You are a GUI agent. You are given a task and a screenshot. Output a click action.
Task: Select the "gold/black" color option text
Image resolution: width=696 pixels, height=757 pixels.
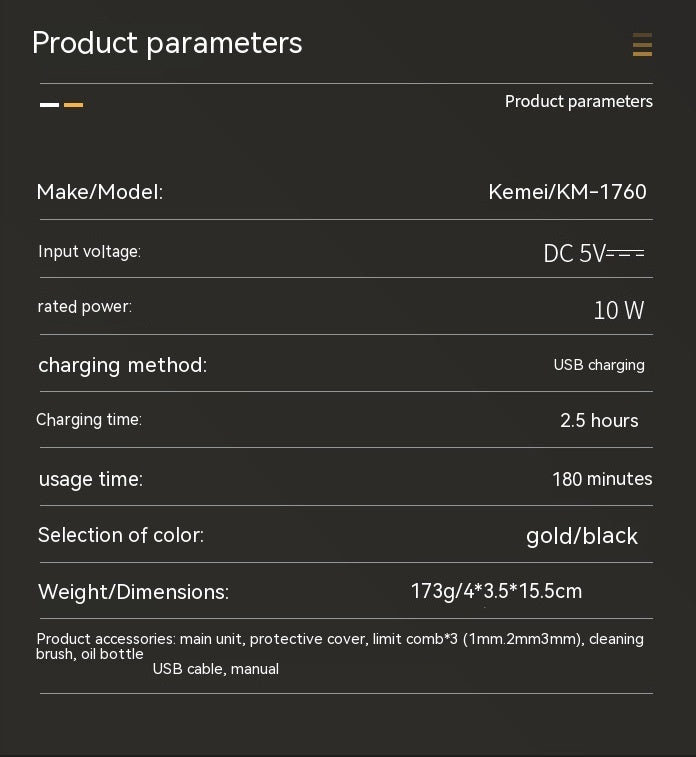coord(582,536)
